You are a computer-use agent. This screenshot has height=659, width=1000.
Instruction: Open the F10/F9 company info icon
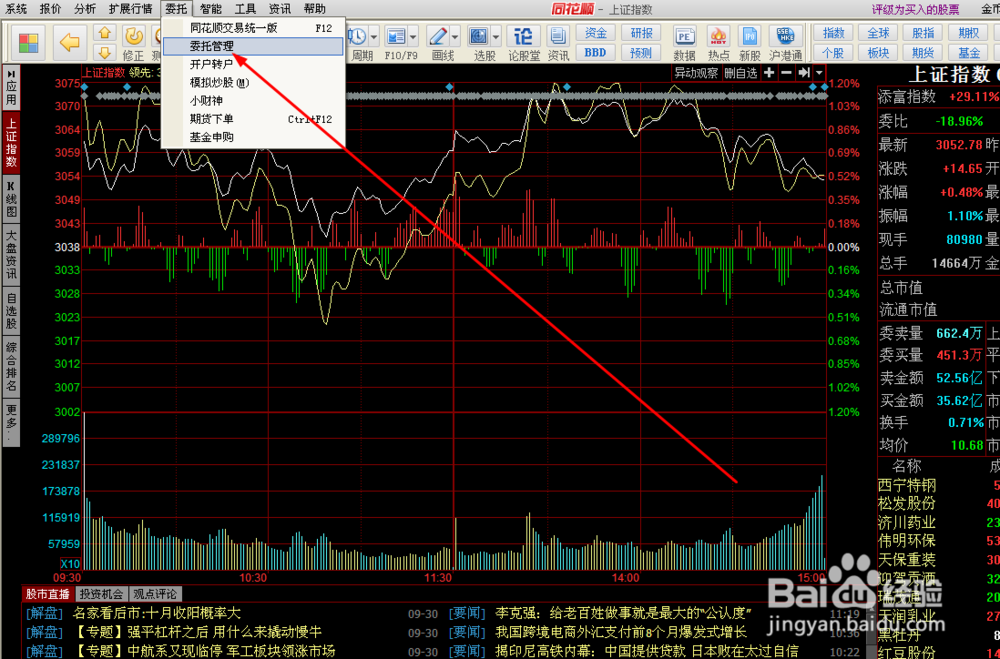coord(396,36)
